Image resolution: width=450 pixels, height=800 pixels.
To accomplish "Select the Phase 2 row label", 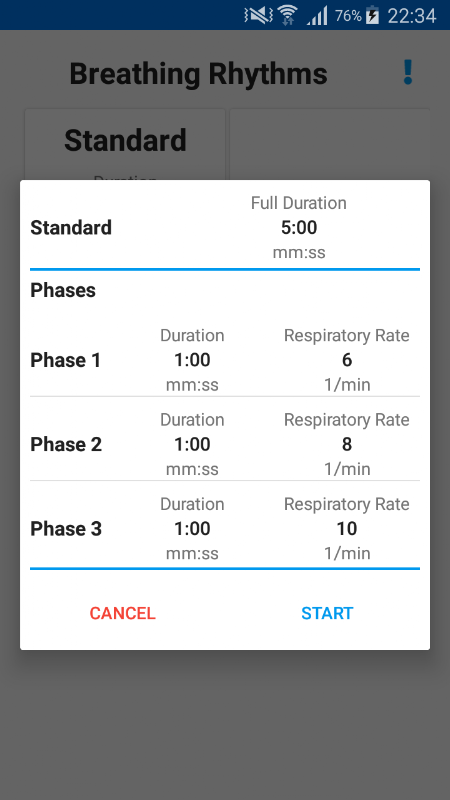I will [x=66, y=444].
